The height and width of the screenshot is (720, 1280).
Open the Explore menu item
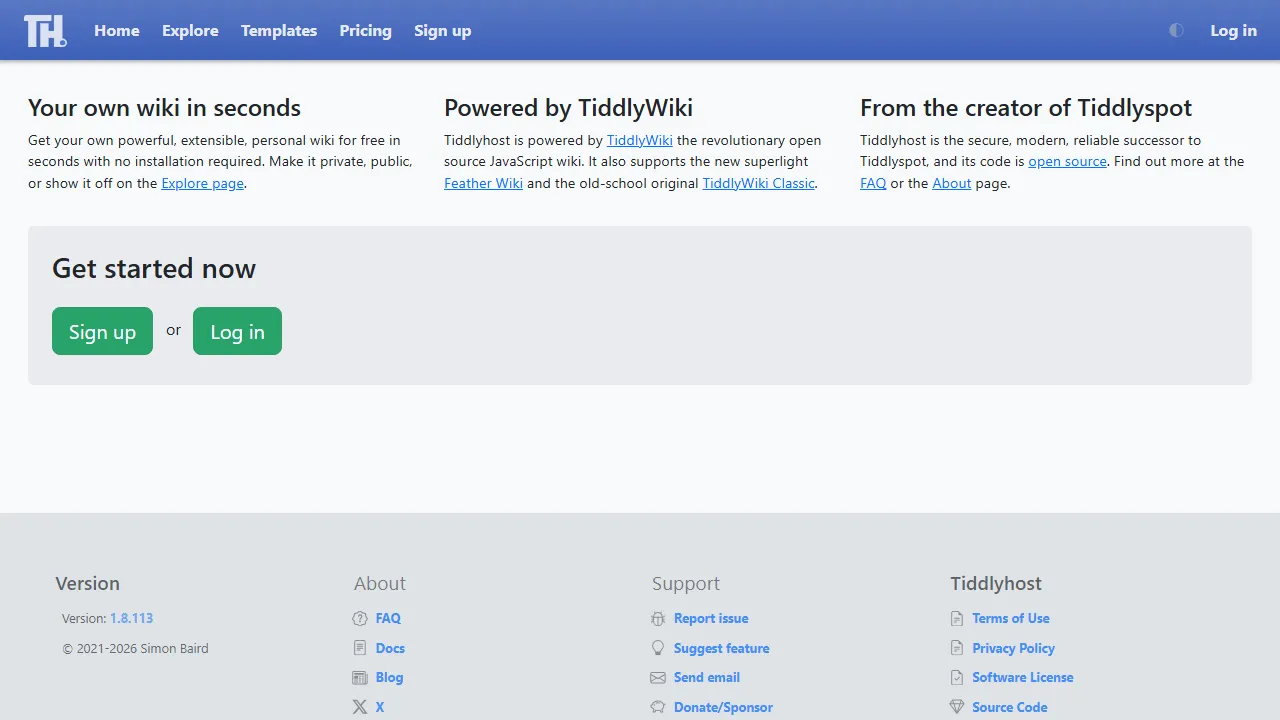pyautogui.click(x=190, y=31)
